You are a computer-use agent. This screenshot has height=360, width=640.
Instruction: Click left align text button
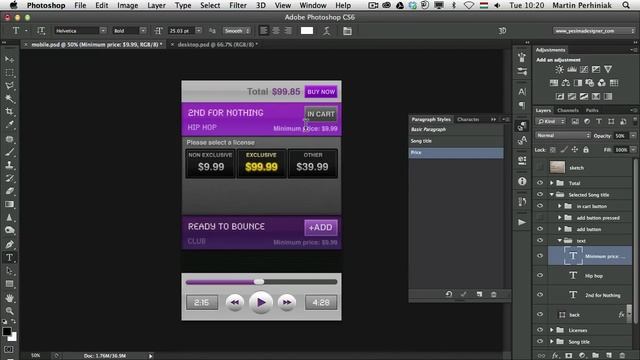(x=264, y=31)
